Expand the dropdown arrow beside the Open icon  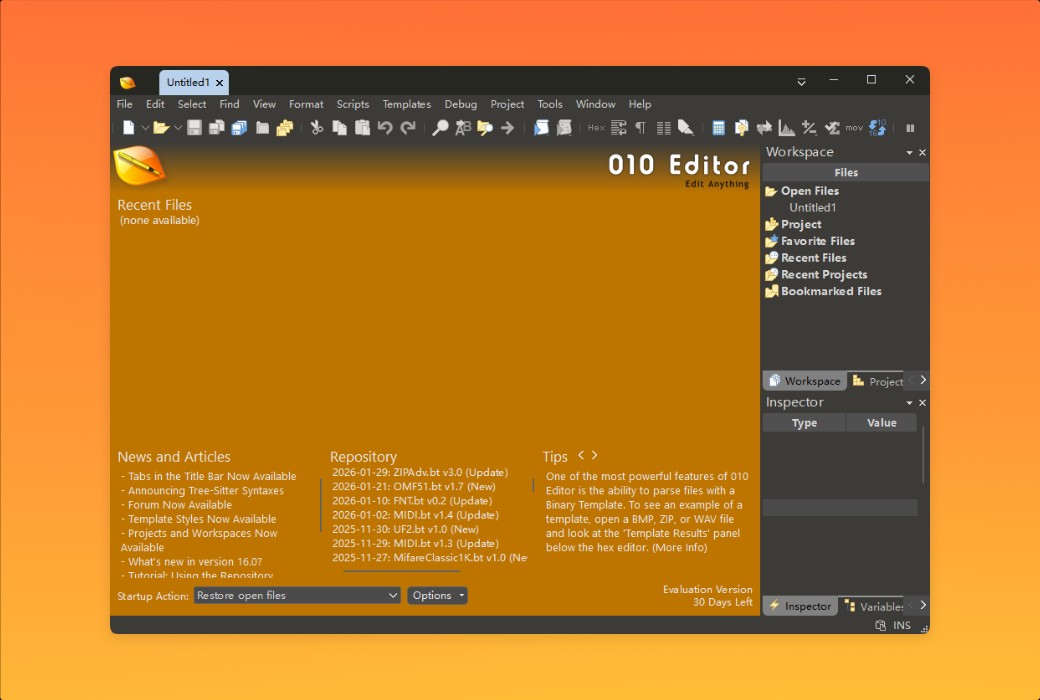176,128
